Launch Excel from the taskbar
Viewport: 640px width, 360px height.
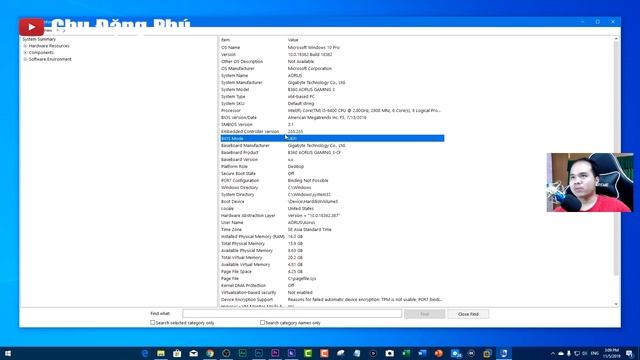coord(406,353)
